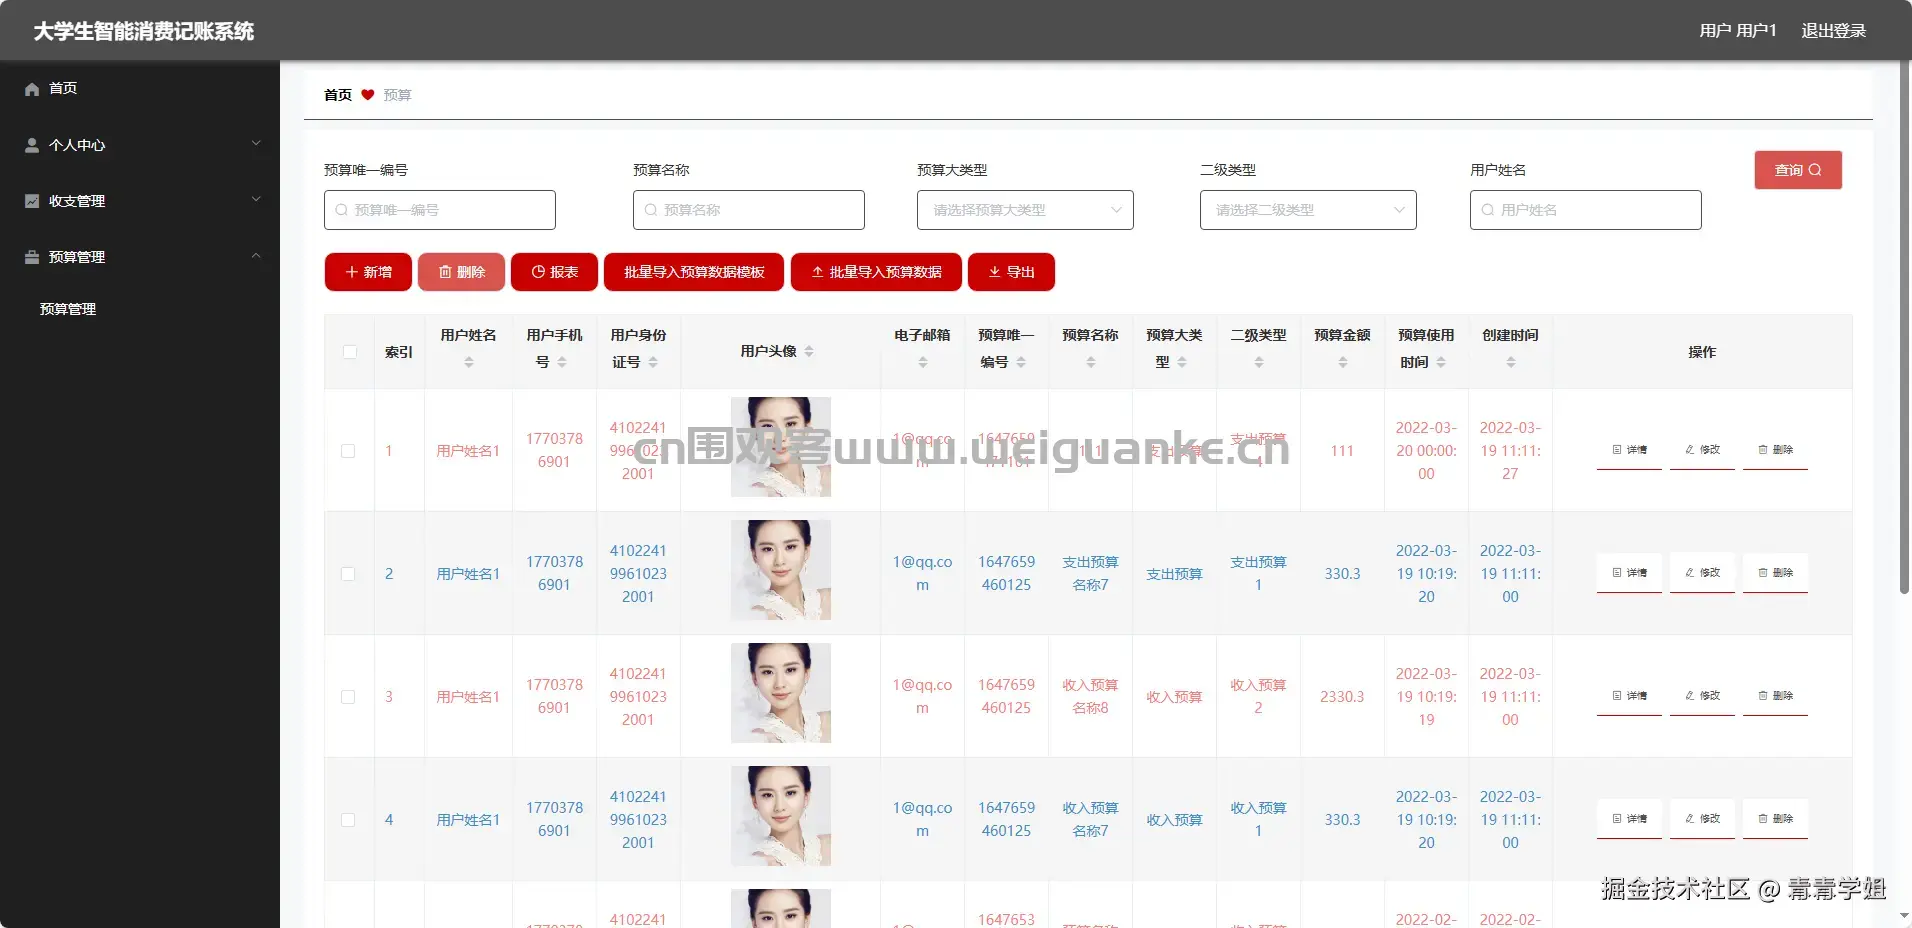The image size is (1912, 928).
Task: Sort table by 用户姓名 column arrows
Action: click(469, 362)
